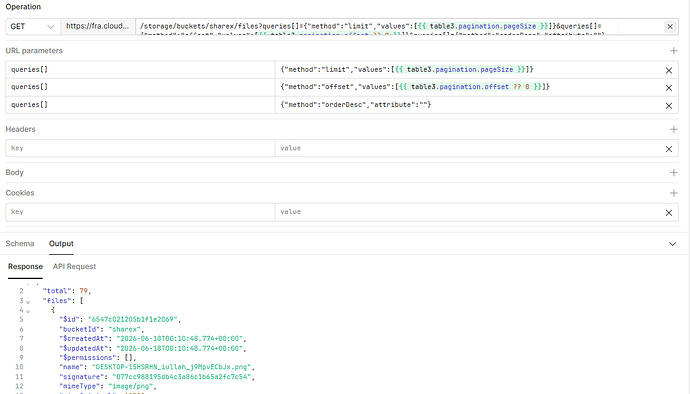Screen dimensions: 690x394
Task: Delete the offset queries[] parameter row
Action: [668, 88]
